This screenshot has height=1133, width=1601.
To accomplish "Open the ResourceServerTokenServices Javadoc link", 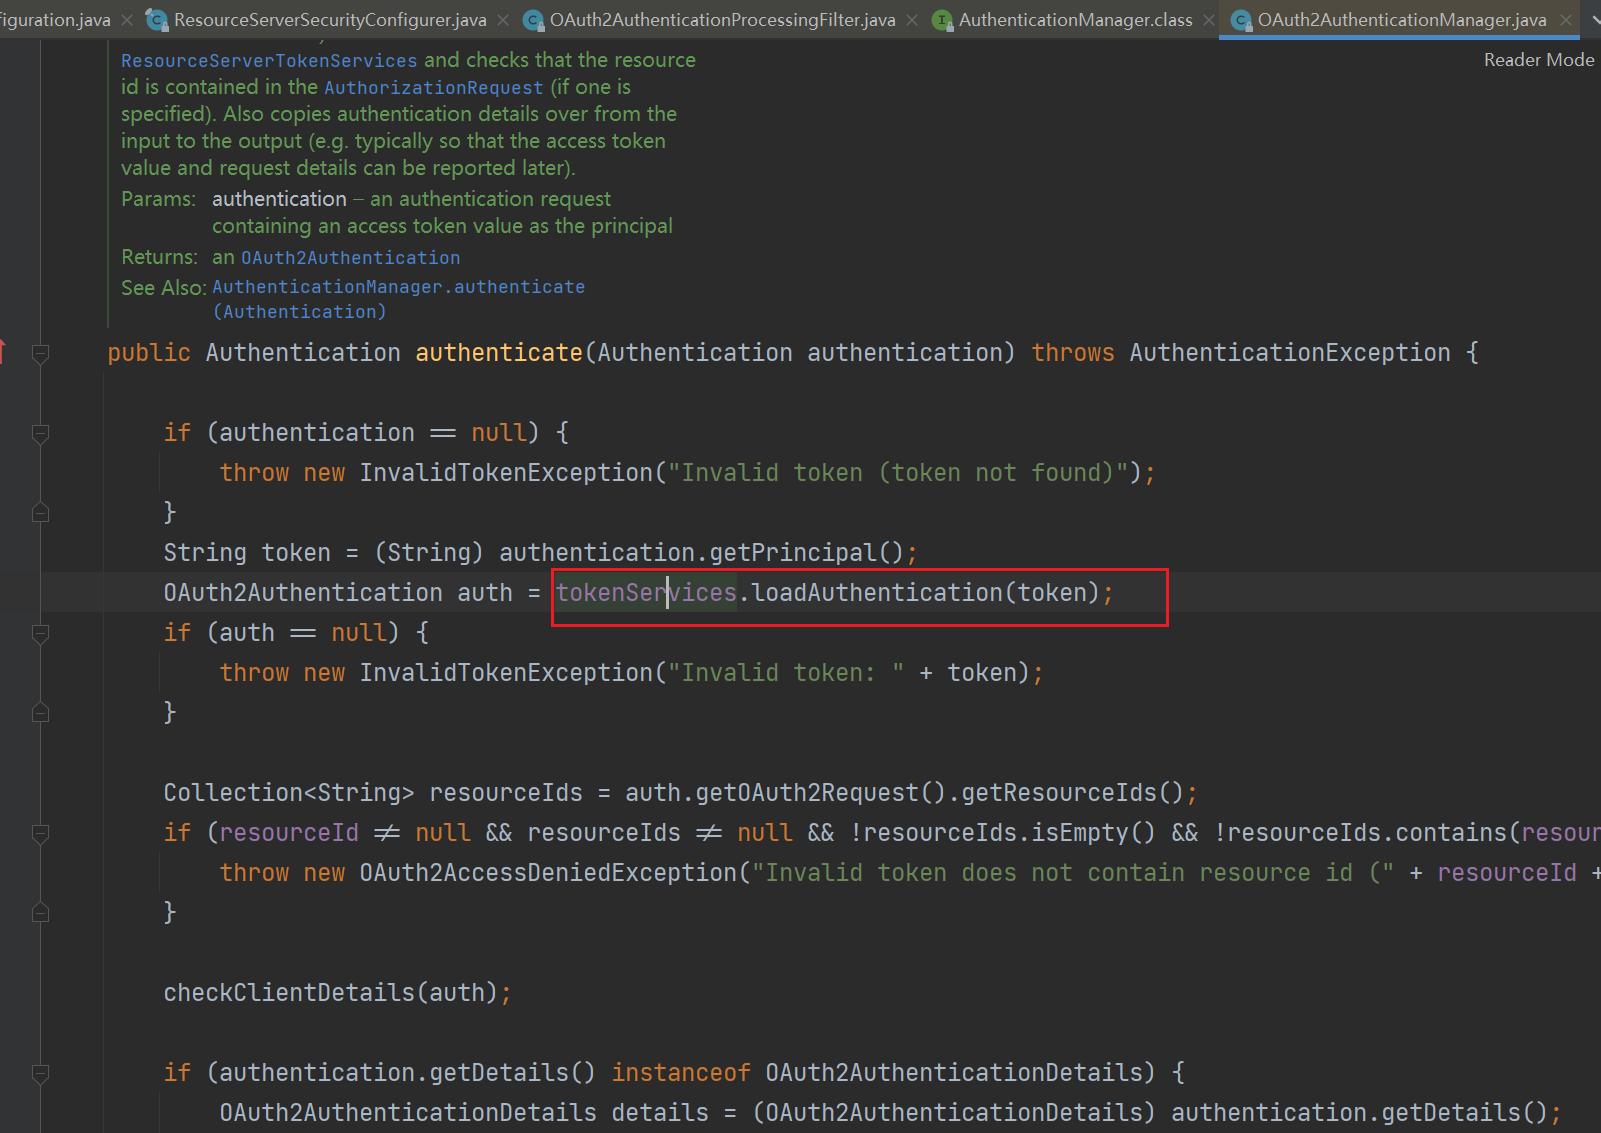I will pyautogui.click(x=269, y=61).
